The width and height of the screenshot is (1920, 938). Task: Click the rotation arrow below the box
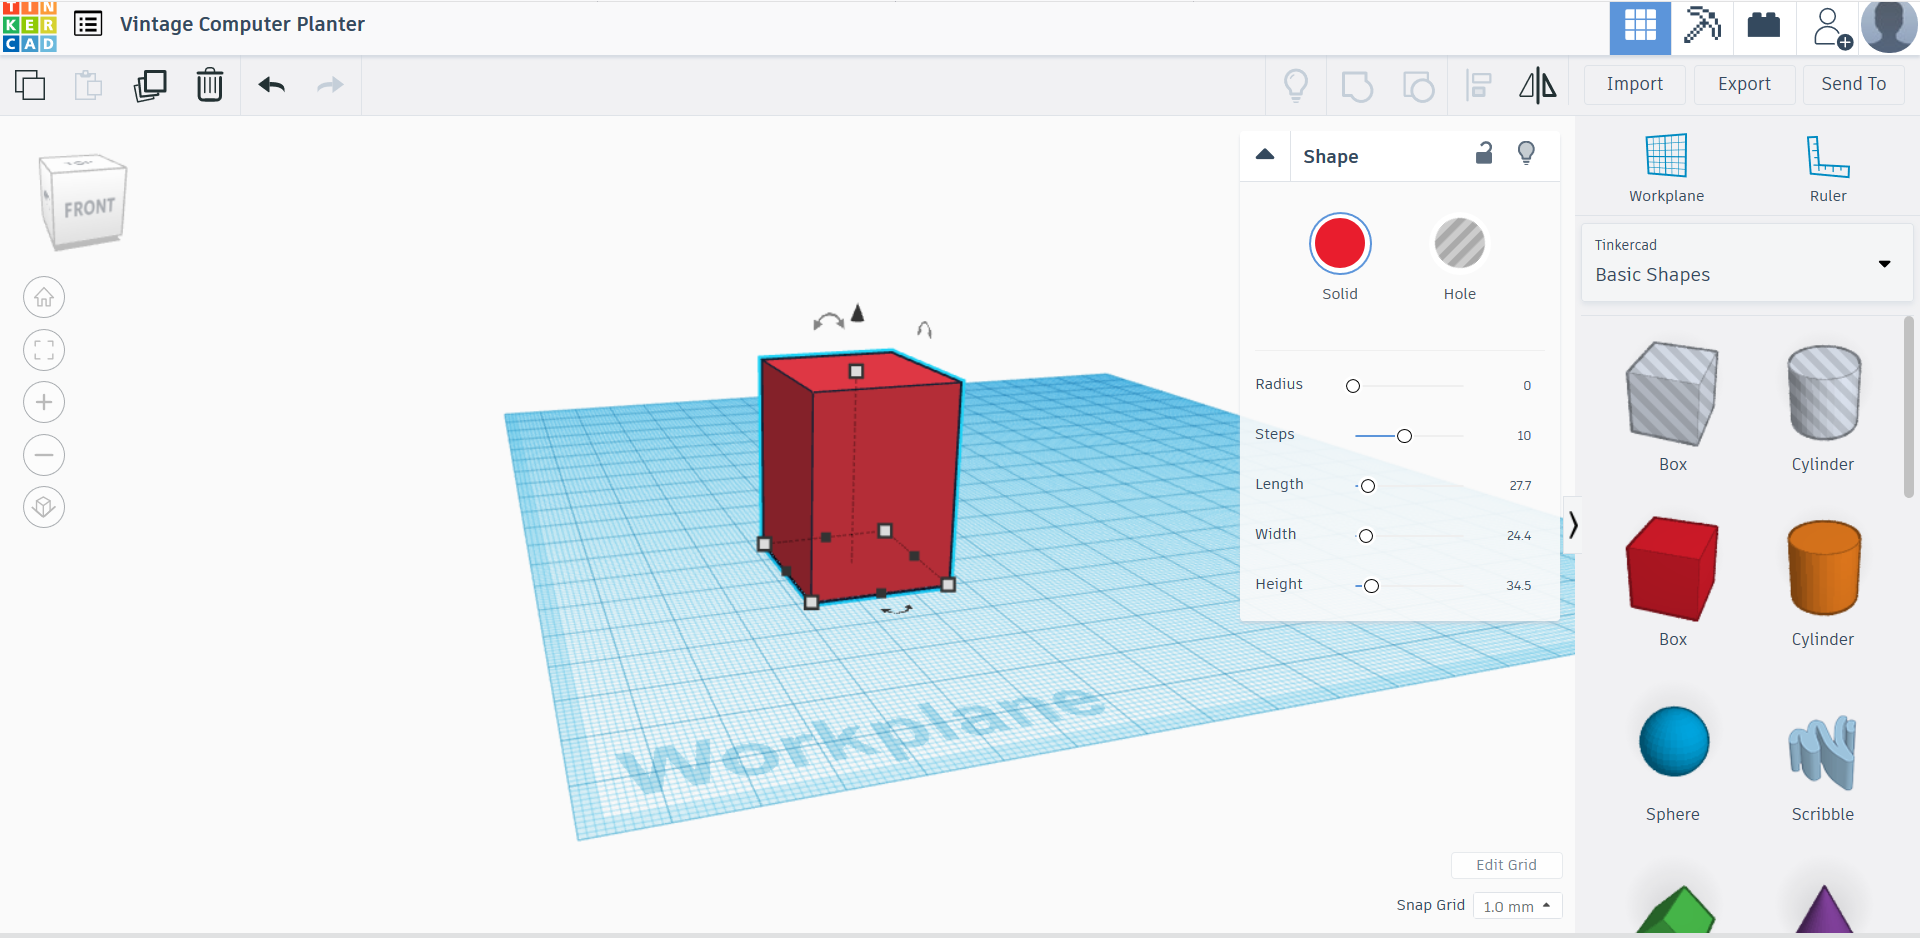[897, 609]
